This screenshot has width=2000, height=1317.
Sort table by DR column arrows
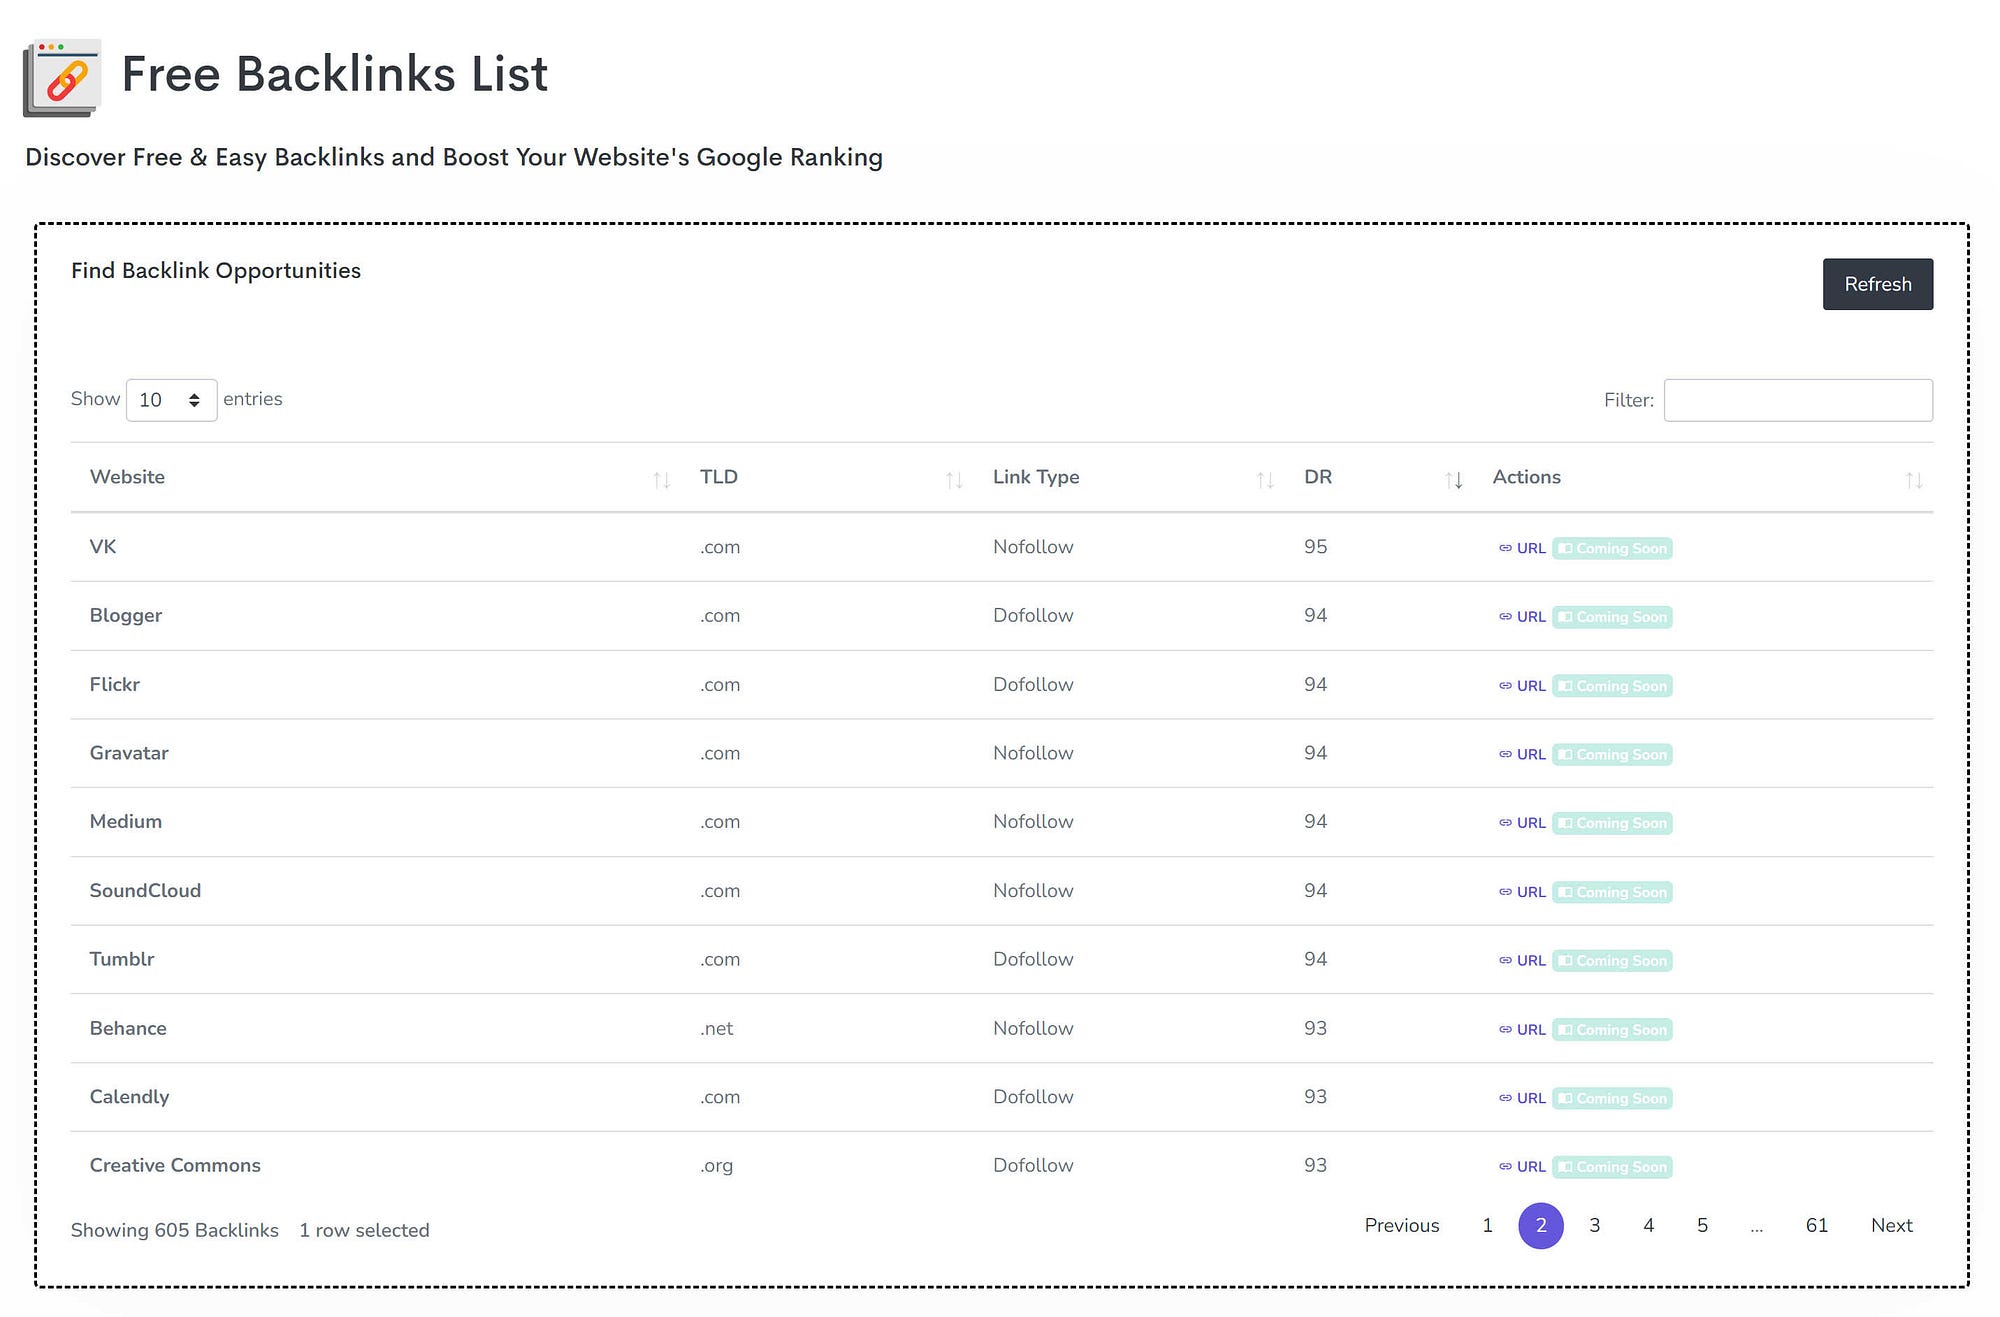coord(1453,481)
